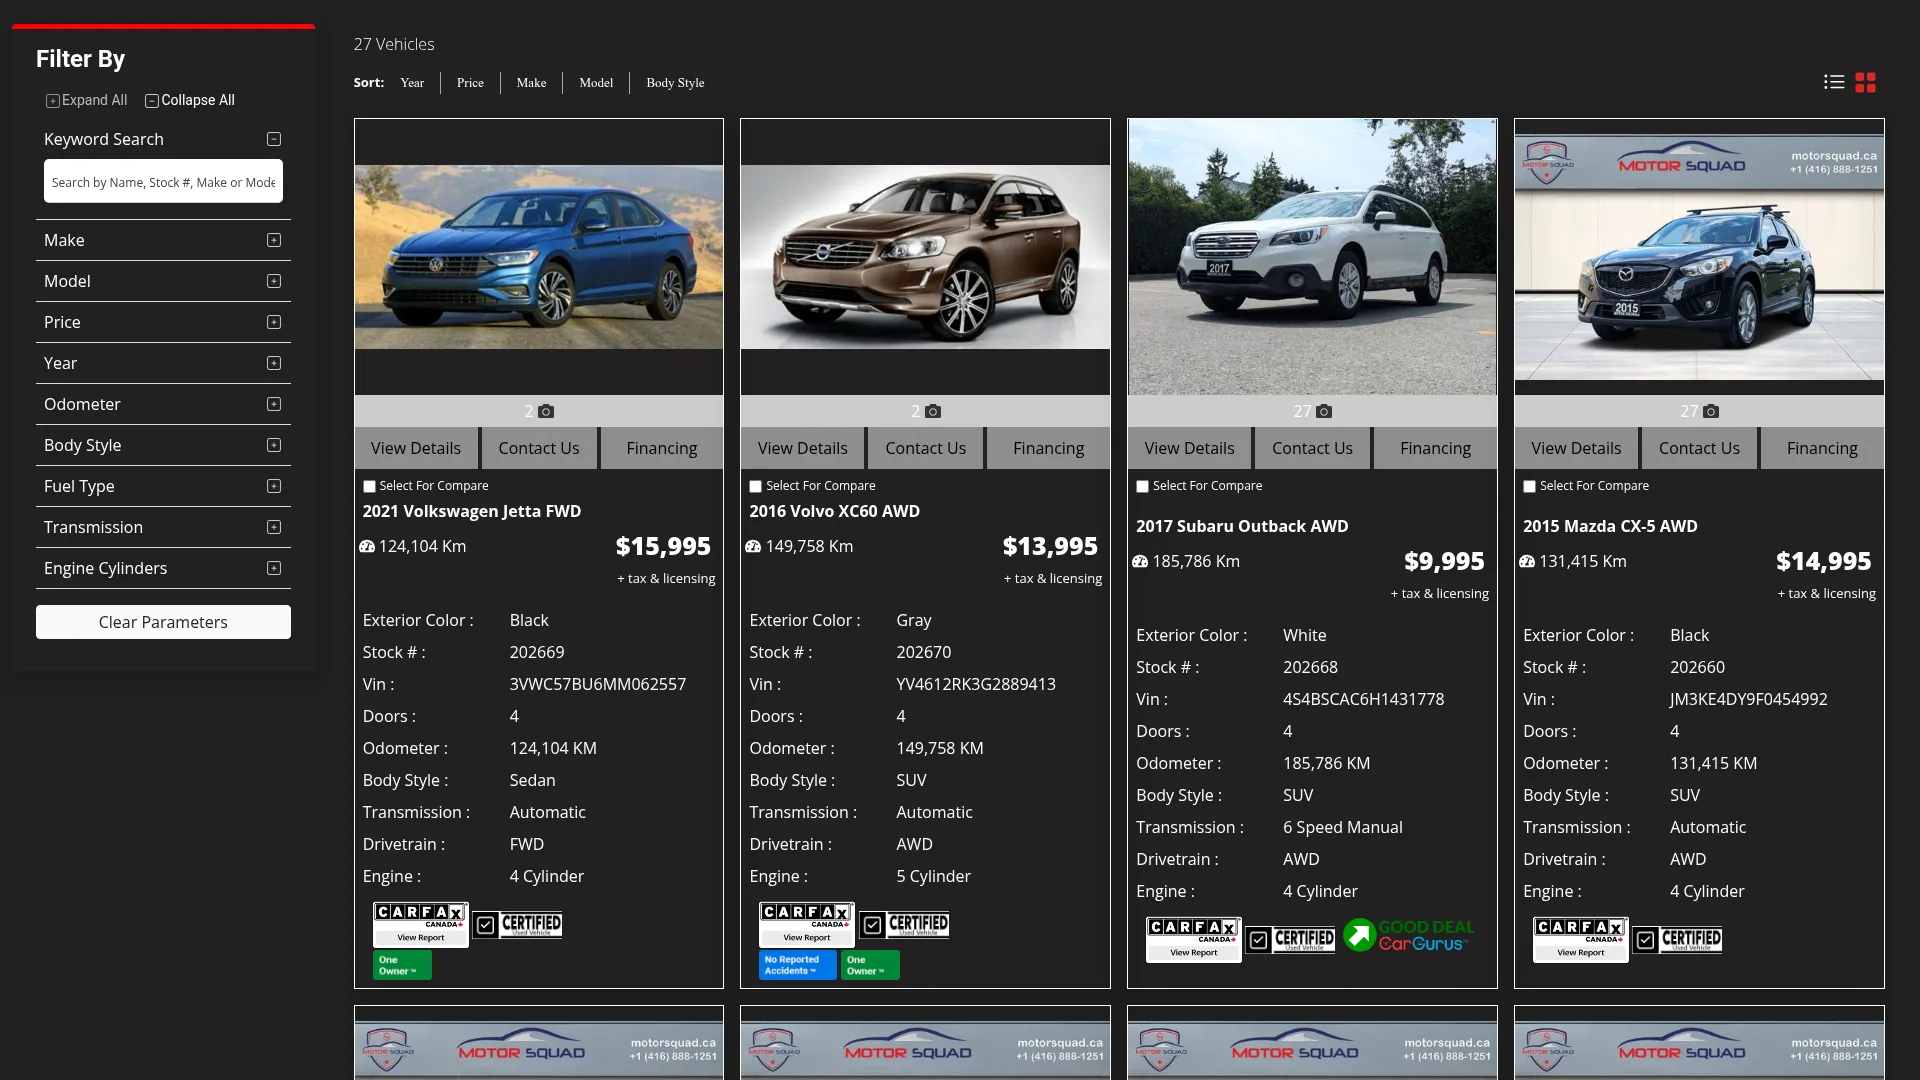Expand the Price filter
Image resolution: width=1920 pixels, height=1080 pixels.
[274, 322]
